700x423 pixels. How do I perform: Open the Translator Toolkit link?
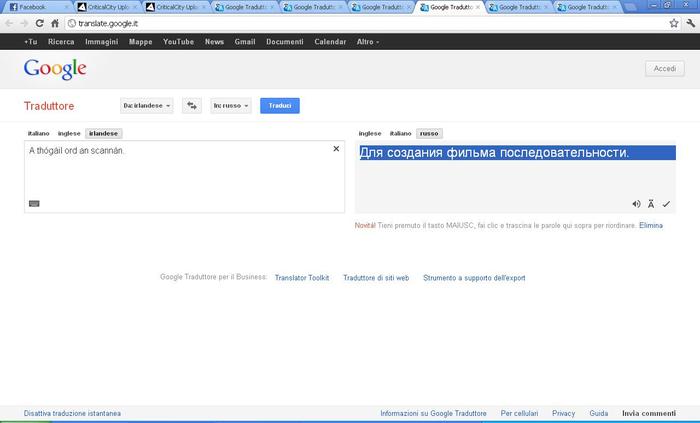[x=302, y=278]
